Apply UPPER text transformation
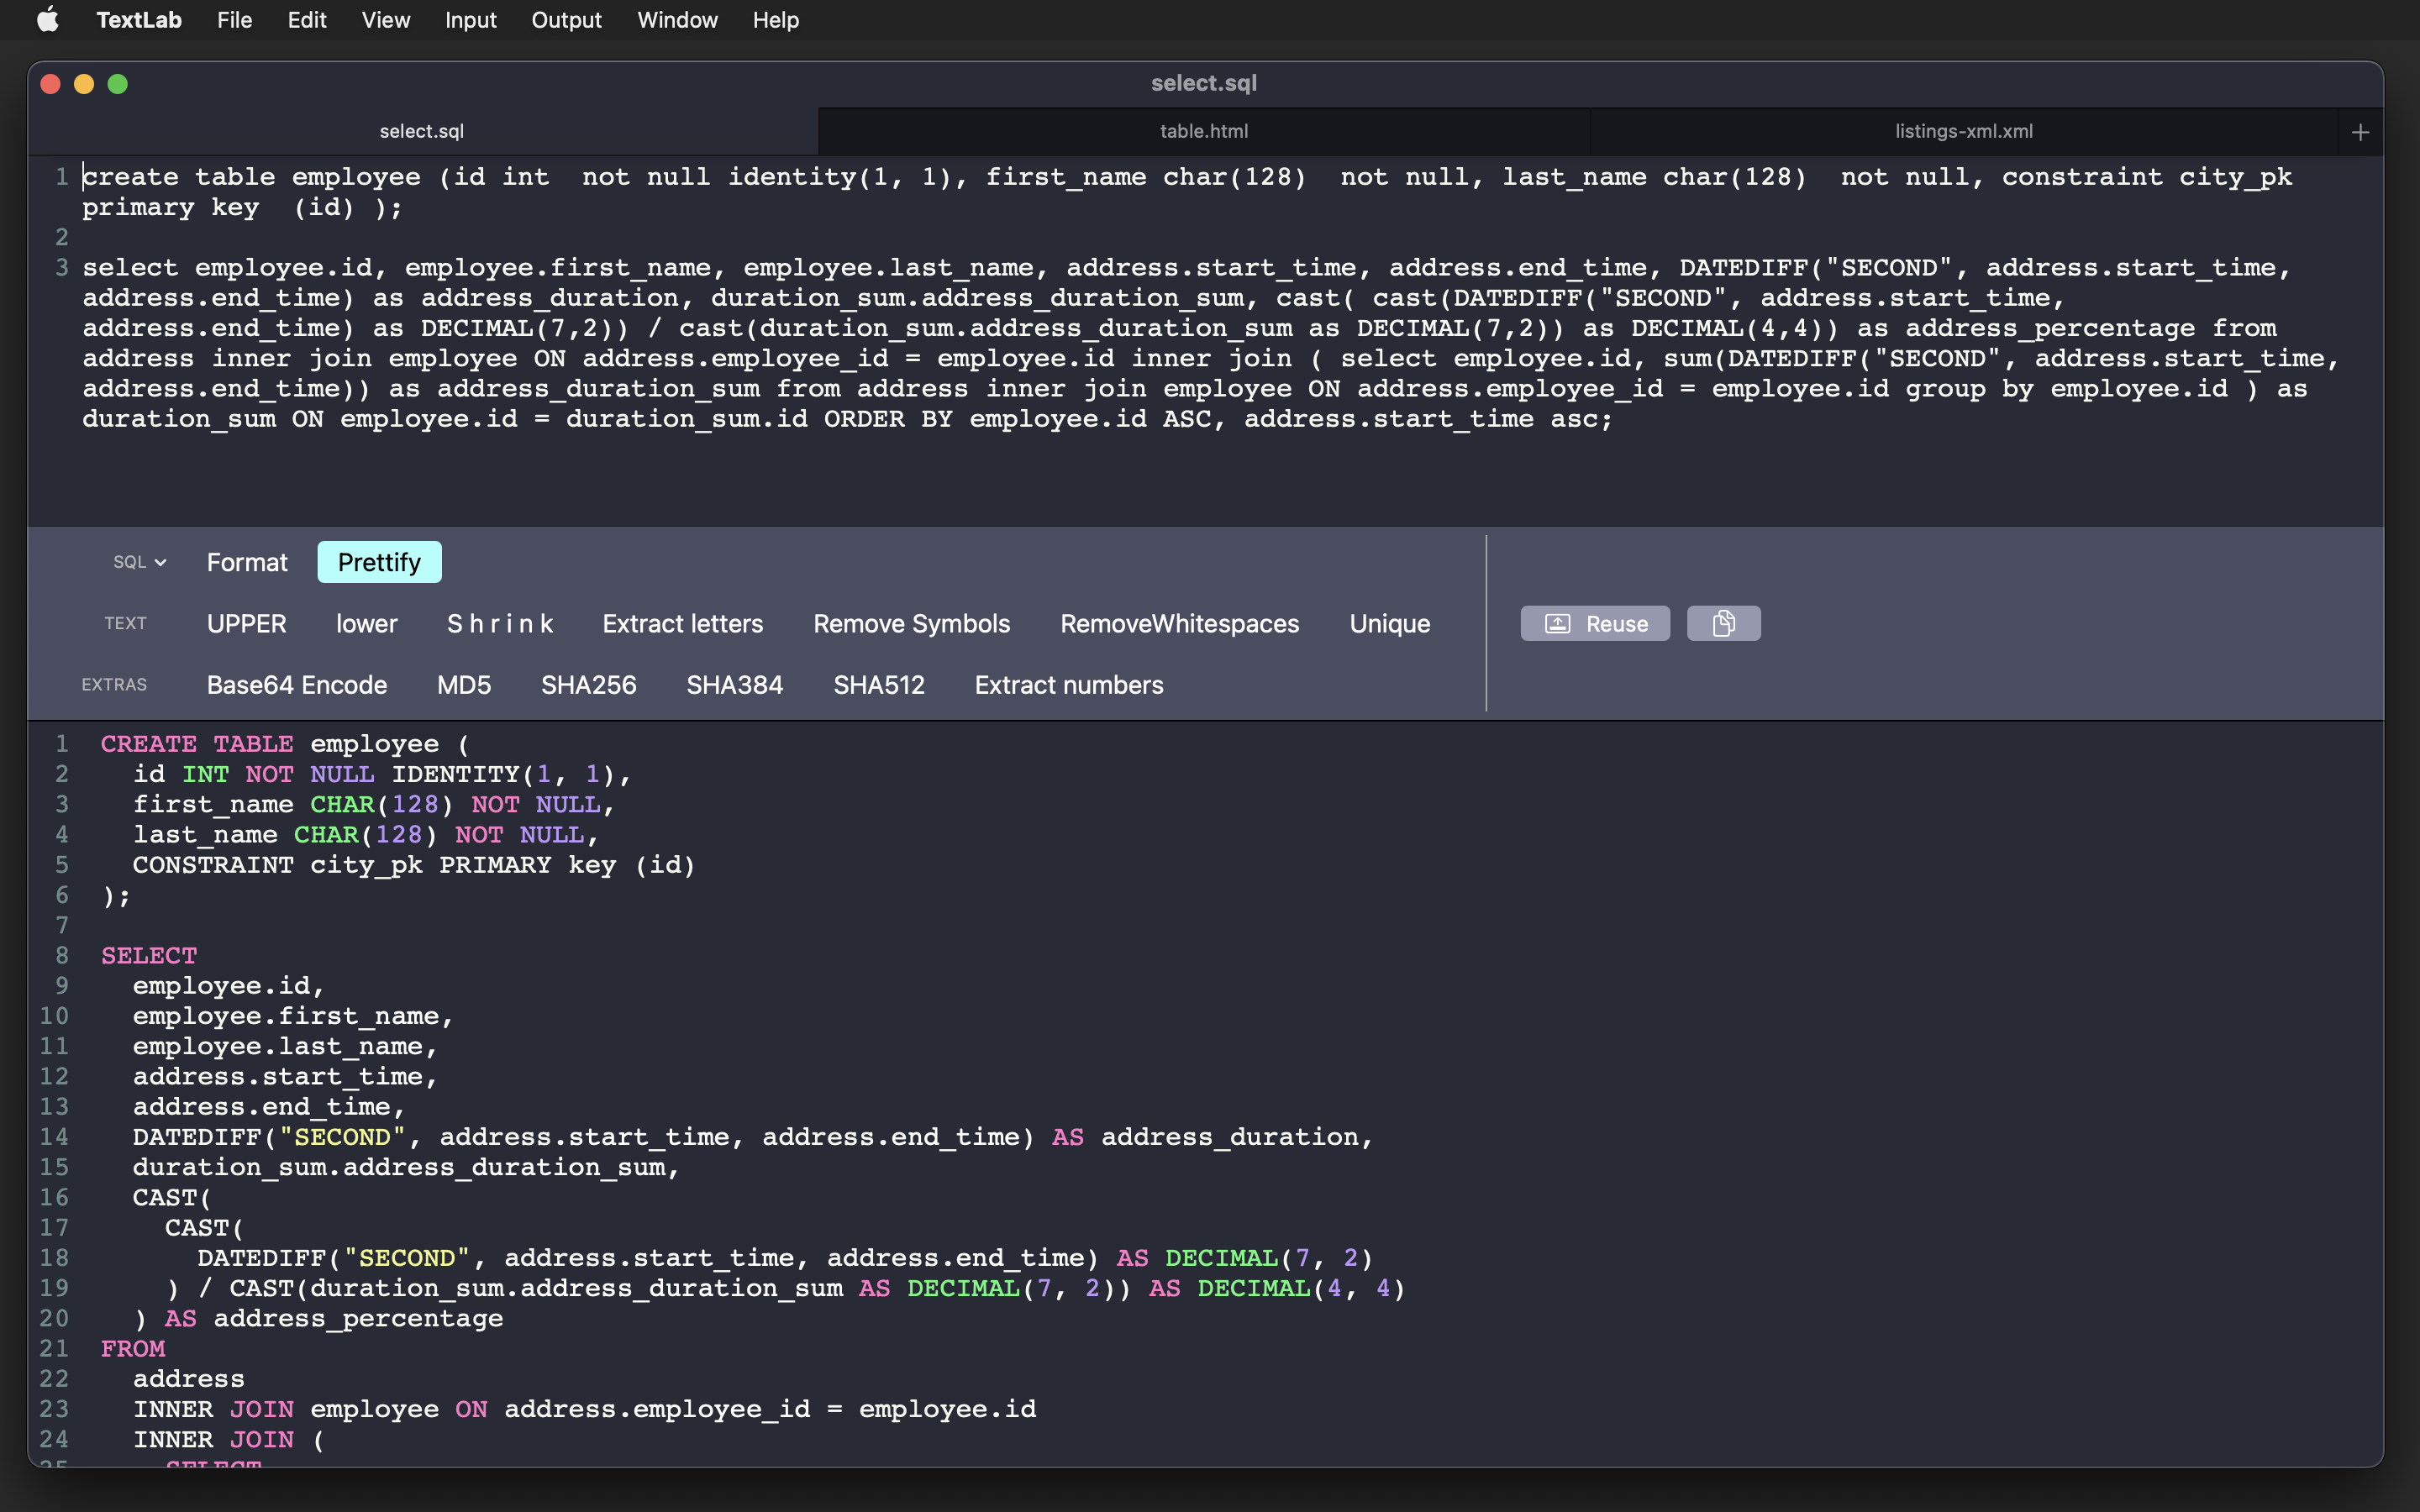The width and height of the screenshot is (2420, 1512). [246, 623]
